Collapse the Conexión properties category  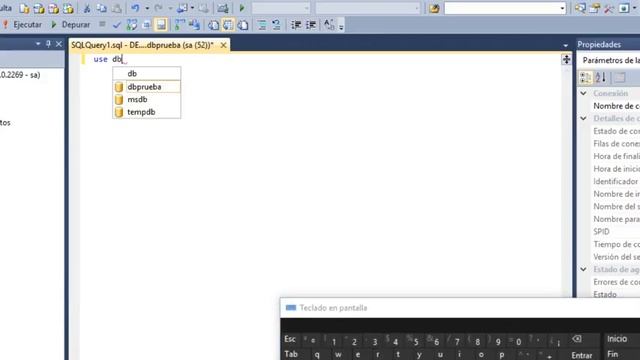[584, 93]
